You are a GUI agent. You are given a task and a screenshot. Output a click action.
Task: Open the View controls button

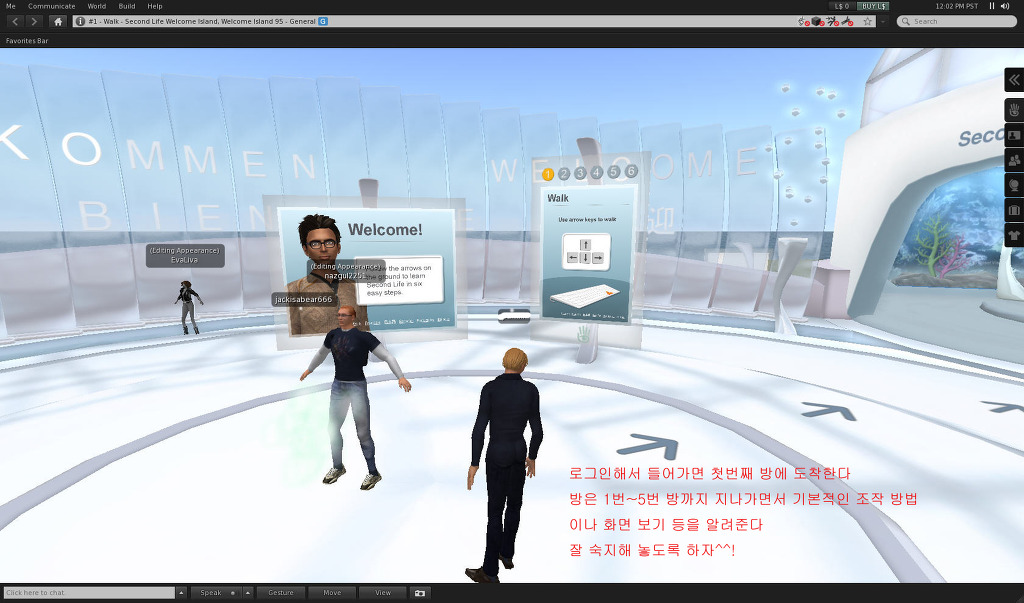pyautogui.click(x=383, y=593)
